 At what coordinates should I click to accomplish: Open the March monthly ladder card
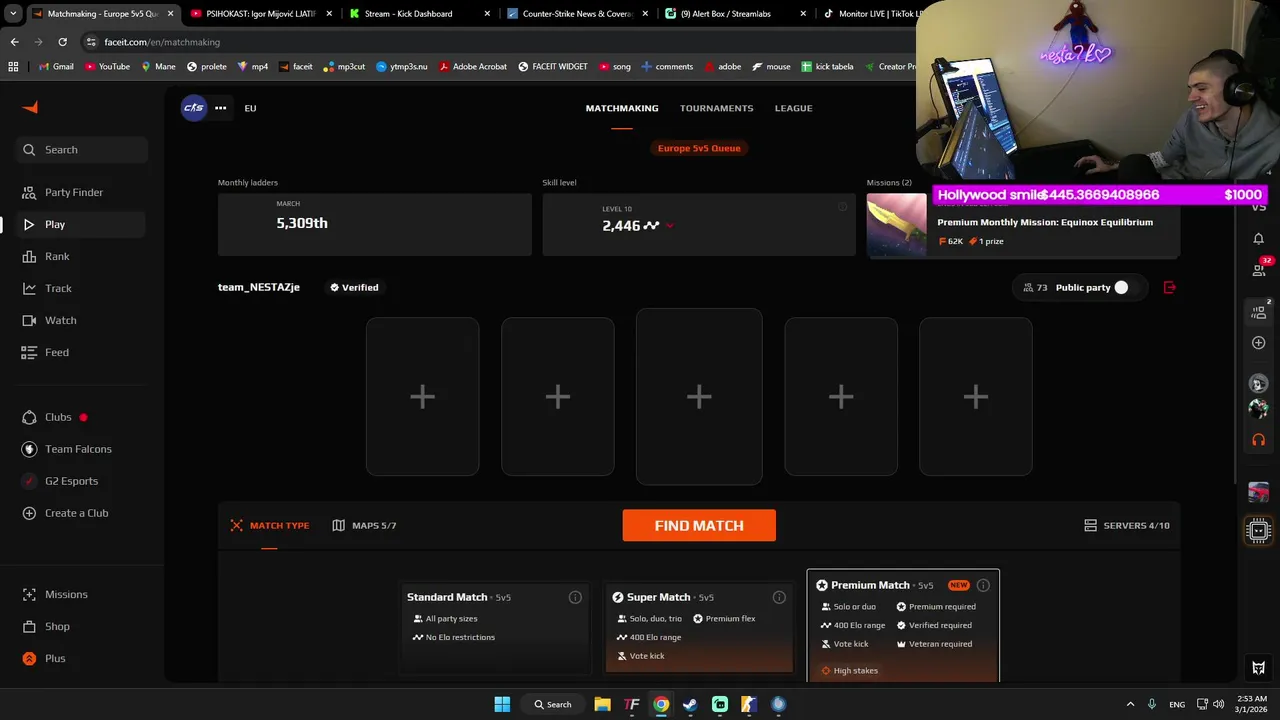(x=375, y=225)
